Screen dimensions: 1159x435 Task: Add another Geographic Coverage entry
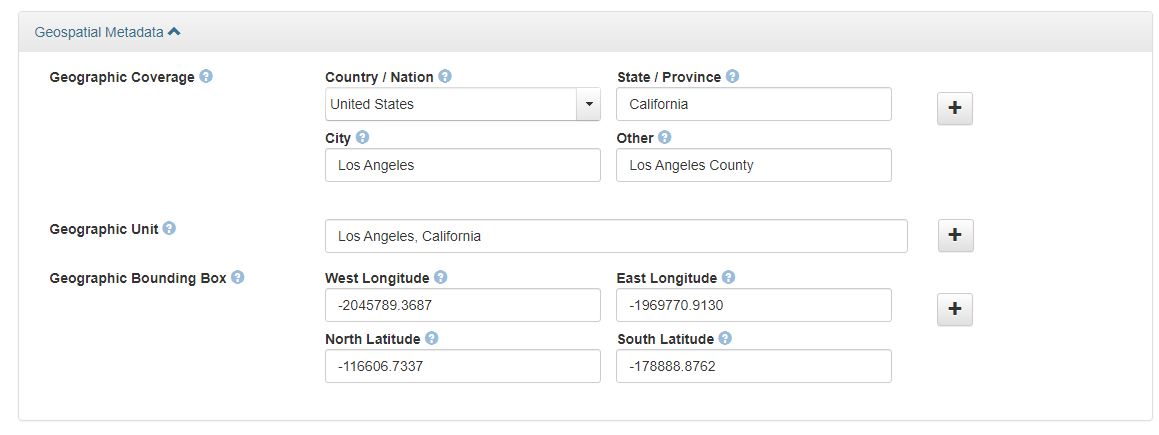[x=955, y=108]
